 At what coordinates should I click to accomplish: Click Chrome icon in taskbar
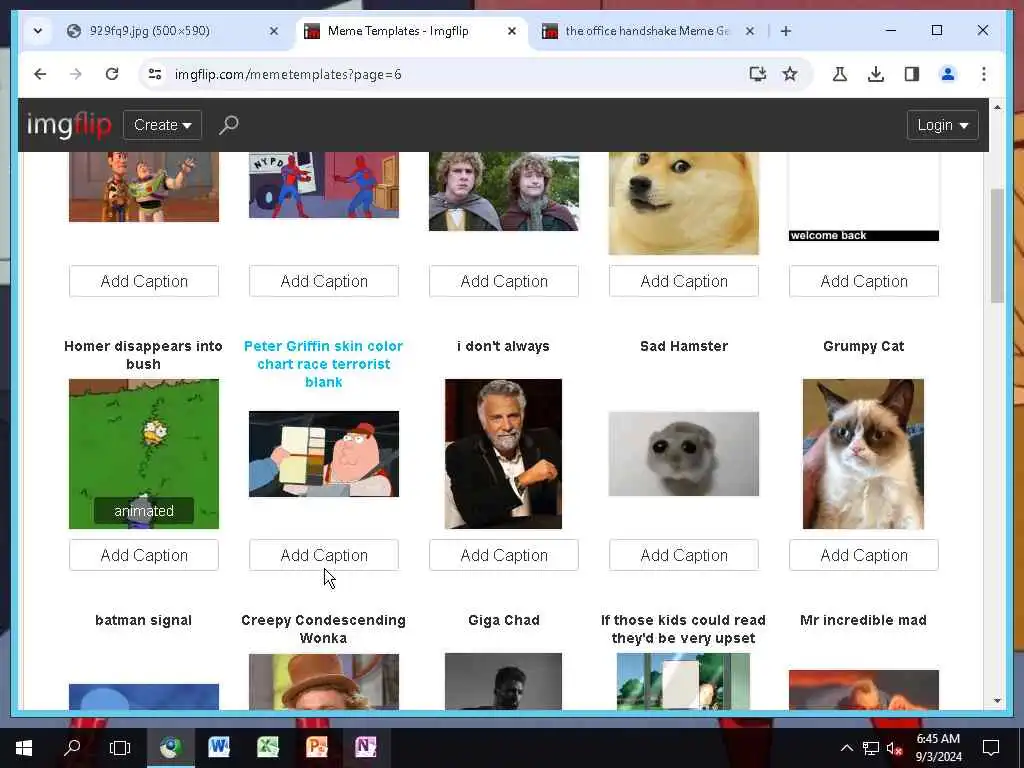170,747
